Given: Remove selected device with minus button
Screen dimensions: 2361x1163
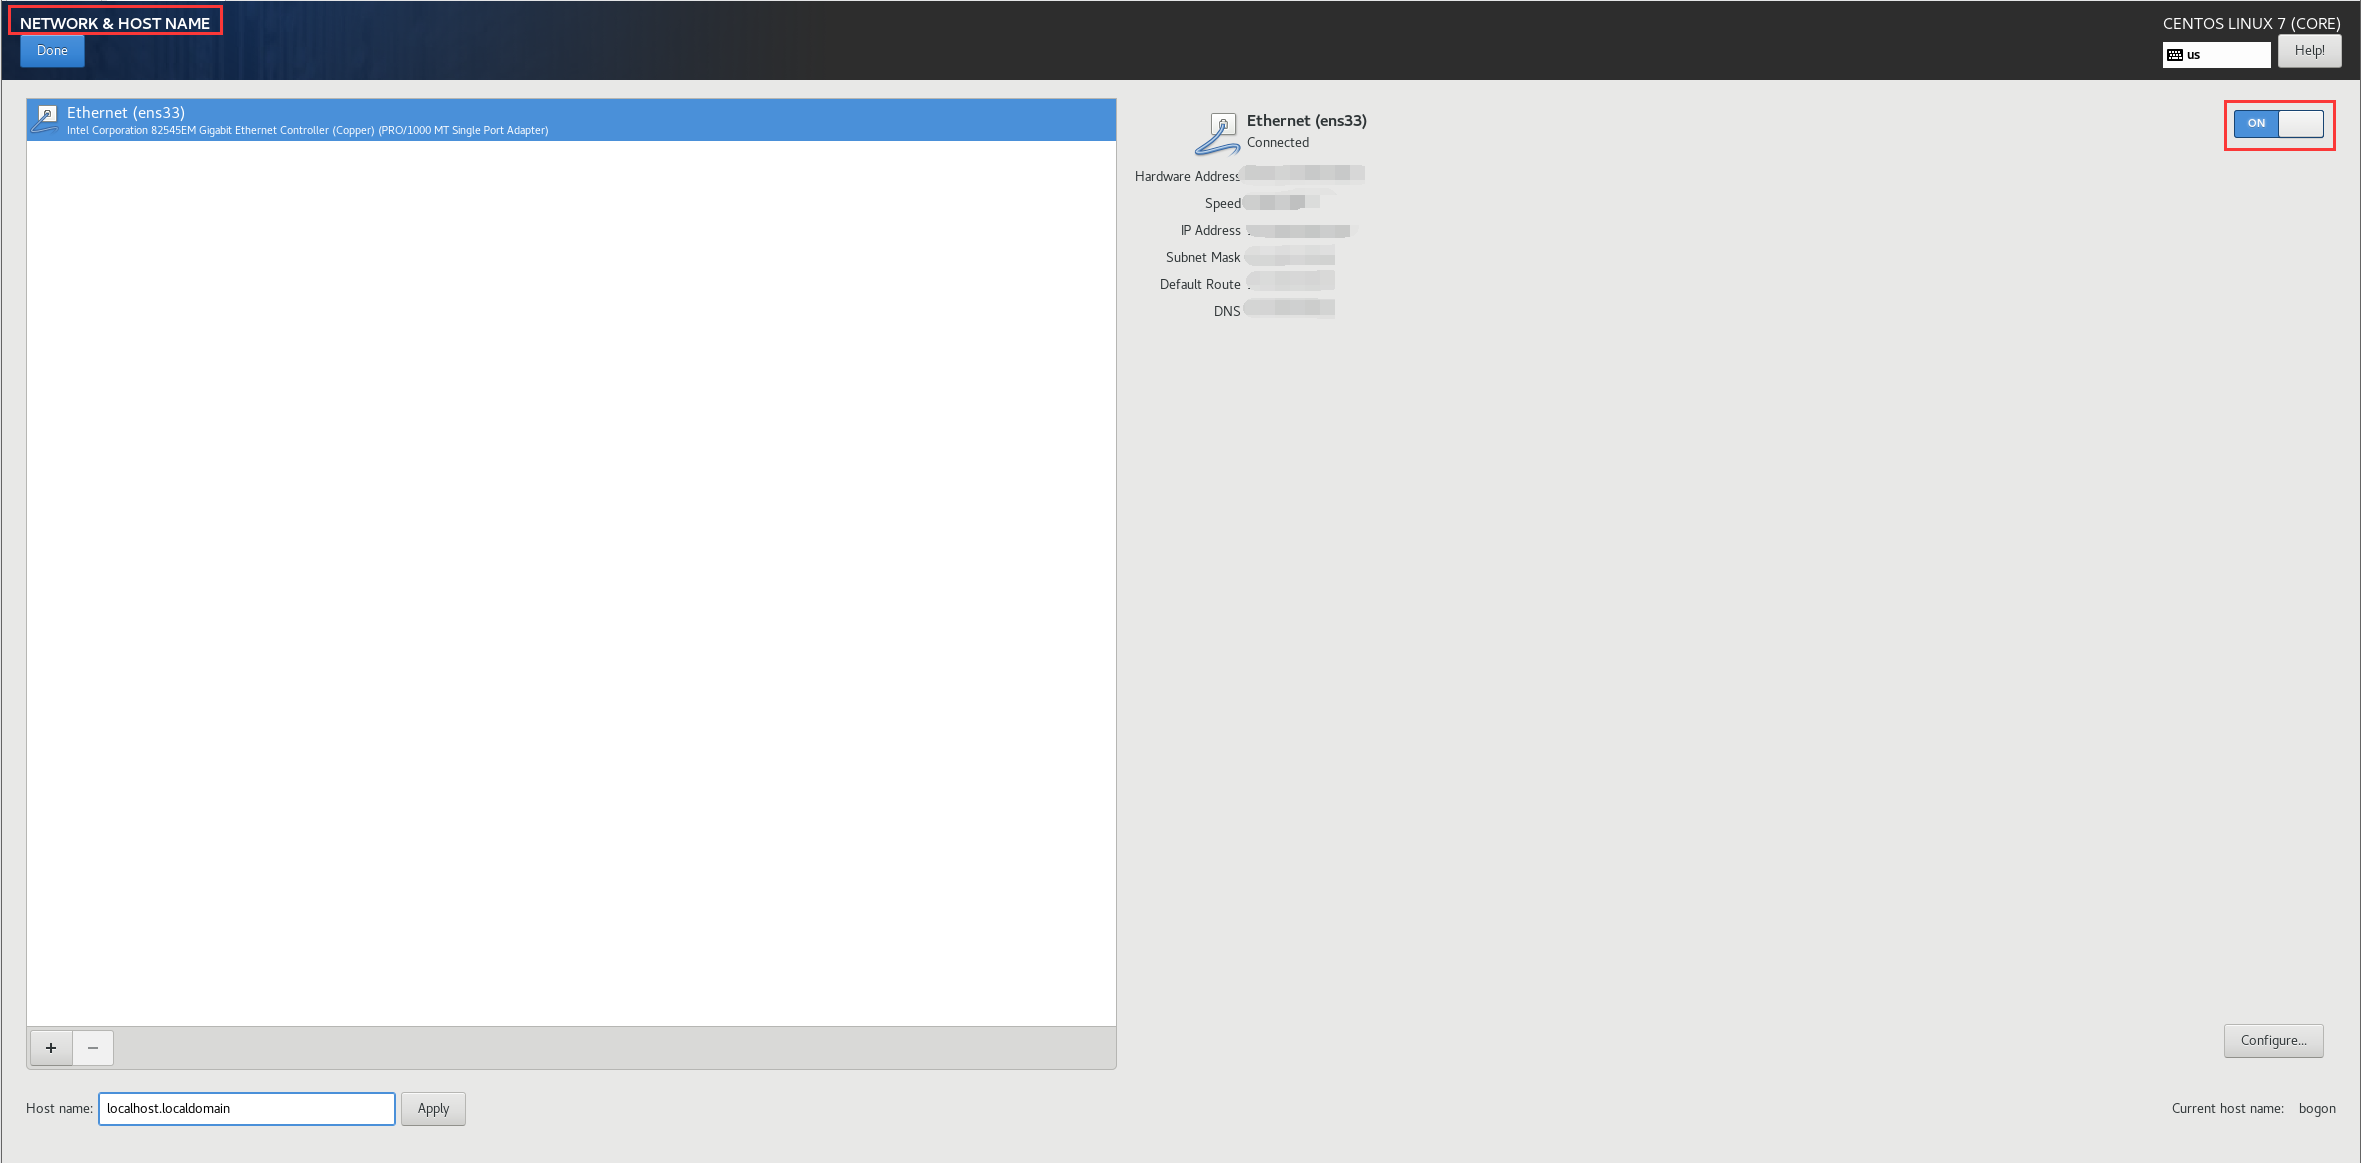Looking at the screenshot, I should click(93, 1048).
